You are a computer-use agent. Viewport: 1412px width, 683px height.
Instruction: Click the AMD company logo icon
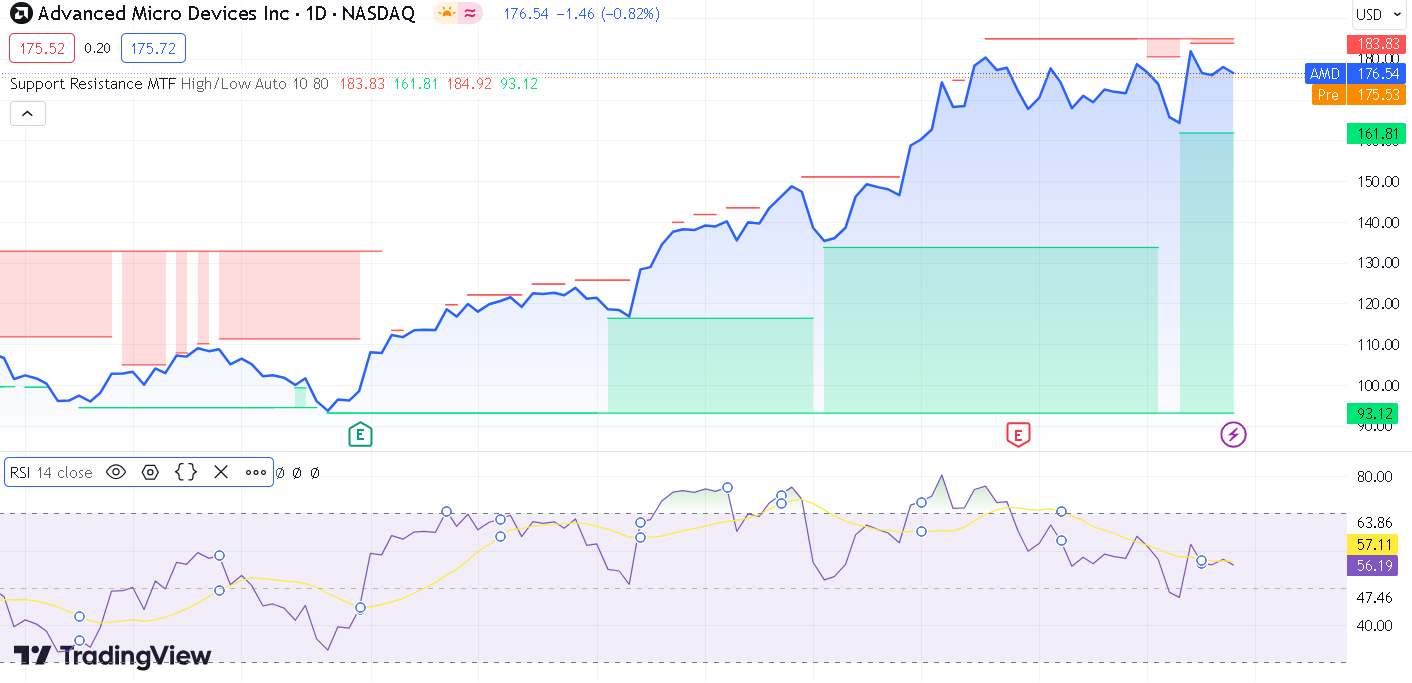tap(20, 14)
